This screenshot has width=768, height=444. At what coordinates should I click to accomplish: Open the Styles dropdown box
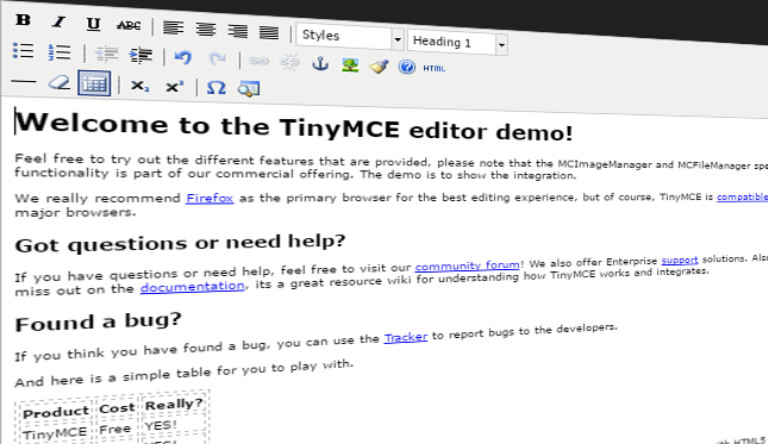(349, 36)
